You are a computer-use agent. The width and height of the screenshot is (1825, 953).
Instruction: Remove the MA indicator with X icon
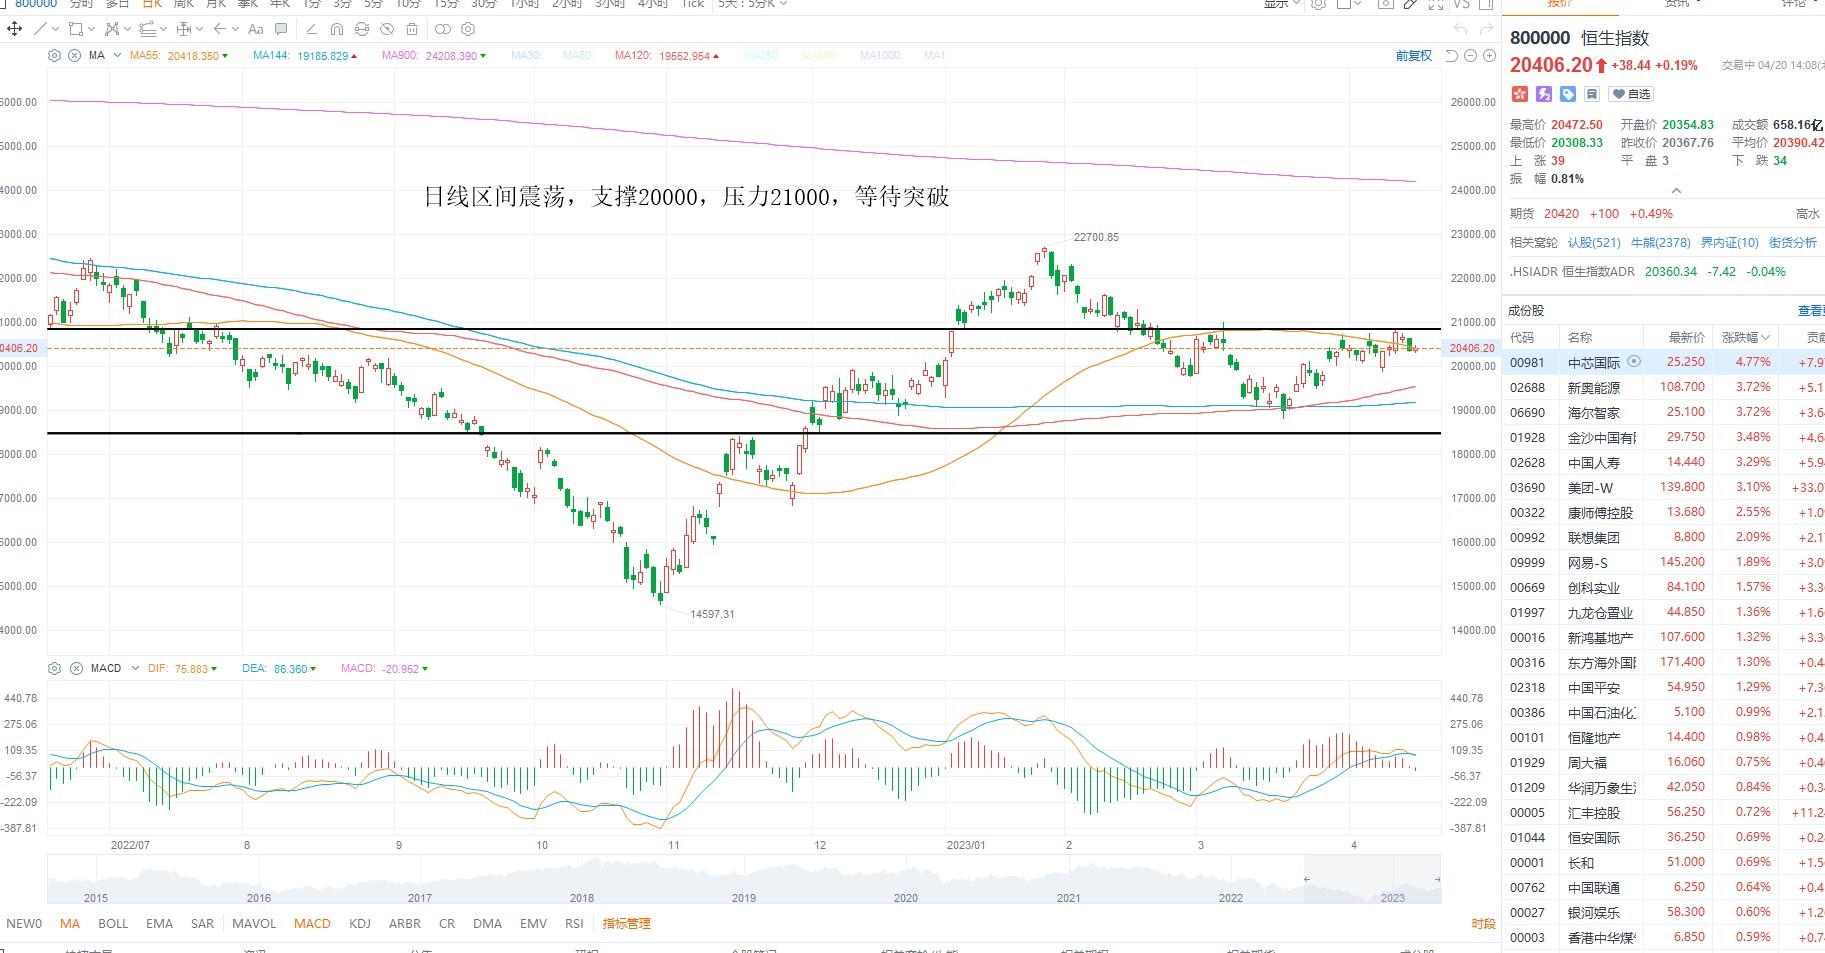[x=74, y=55]
